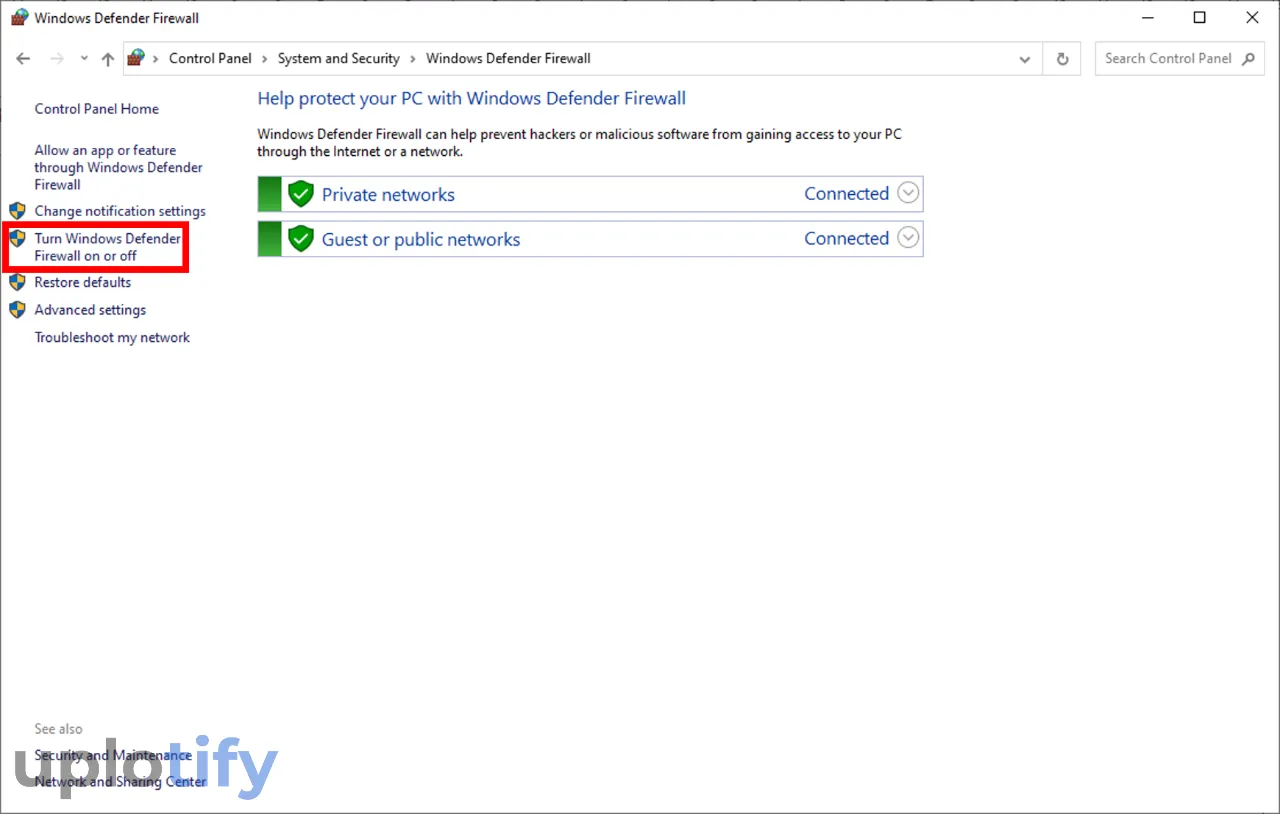1280x814 pixels.
Task: Expand chevron after Control Panel breadcrumb
Action: (x=265, y=59)
